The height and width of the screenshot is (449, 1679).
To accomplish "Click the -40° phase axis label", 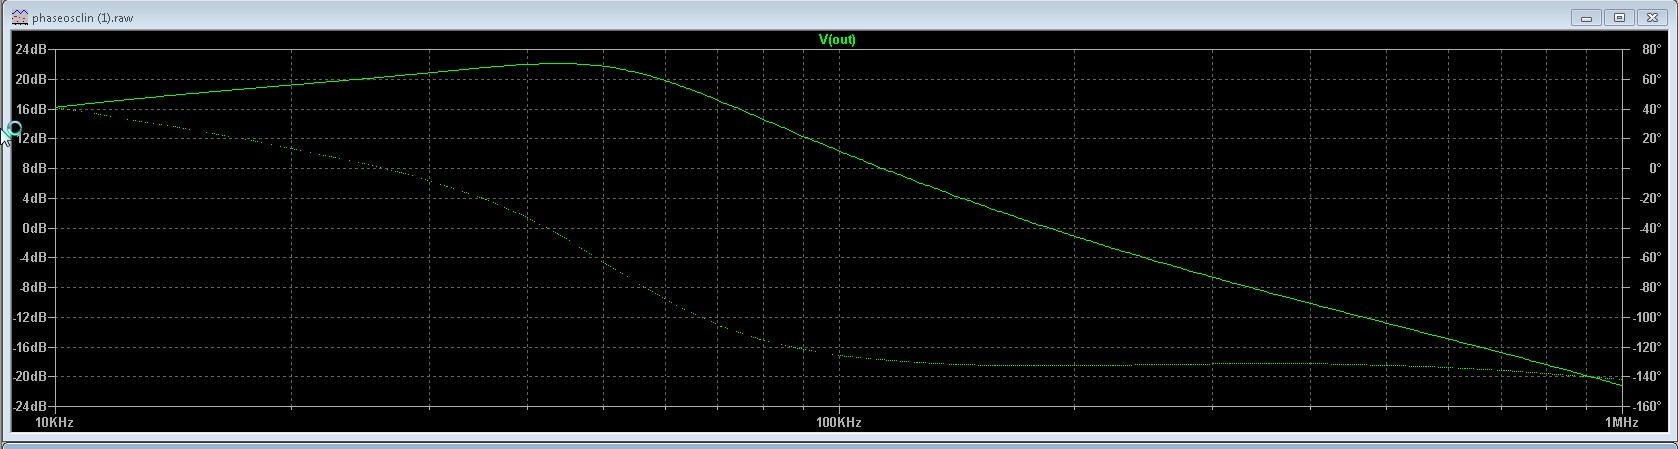I will 1650,228.
